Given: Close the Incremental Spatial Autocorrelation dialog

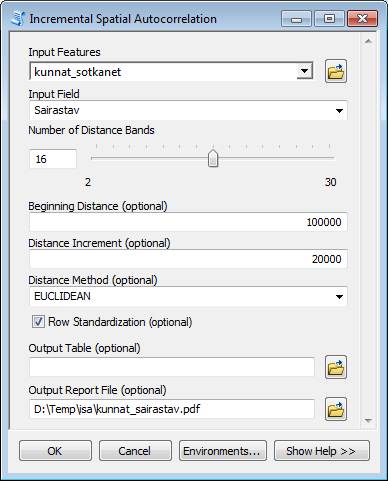Looking at the screenshot, I should (x=362, y=18).
